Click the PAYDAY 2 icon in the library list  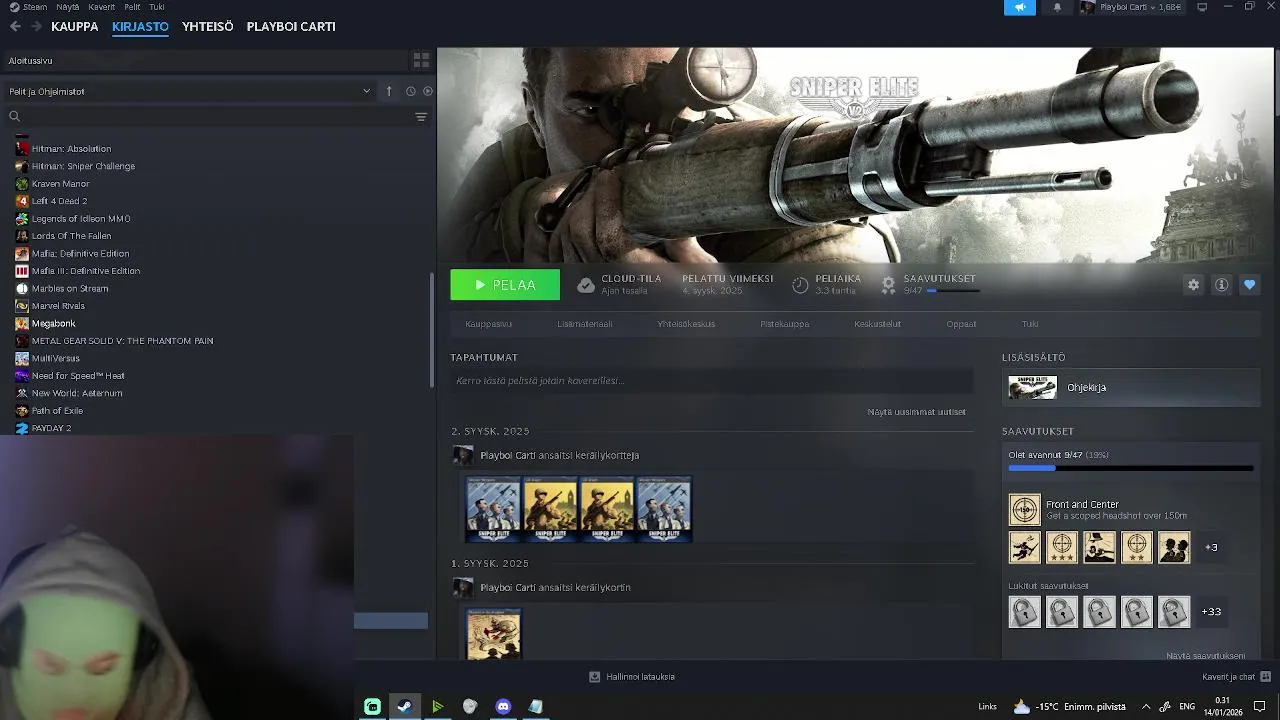[22, 428]
